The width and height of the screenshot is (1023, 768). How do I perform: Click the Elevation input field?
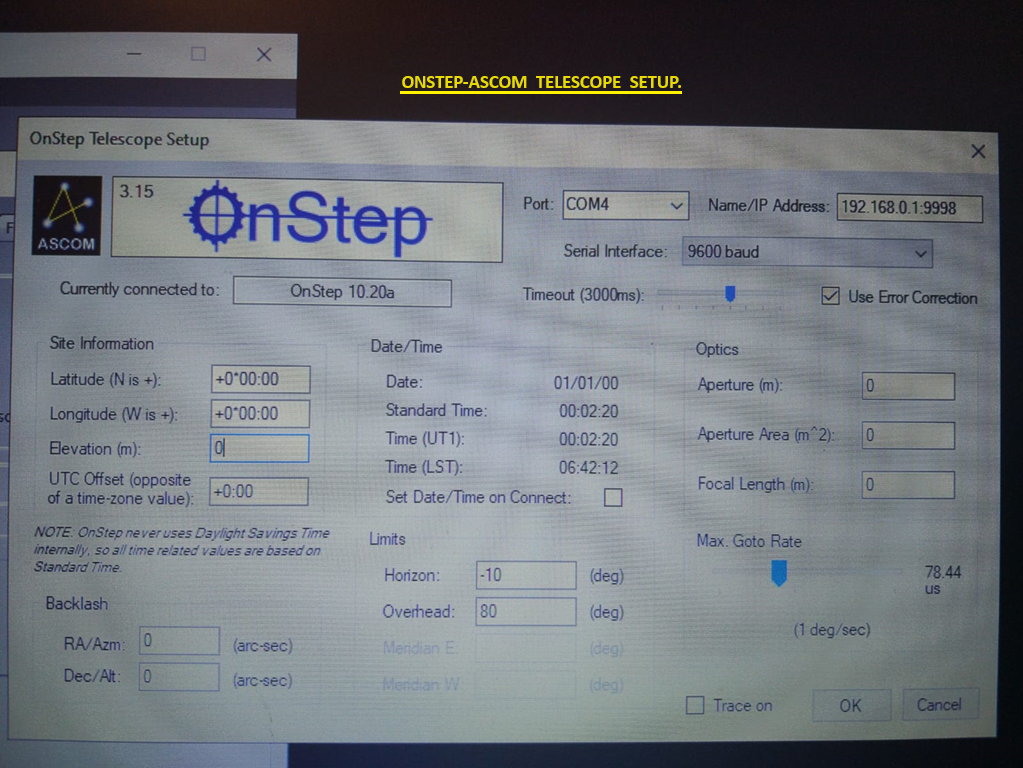(x=260, y=448)
